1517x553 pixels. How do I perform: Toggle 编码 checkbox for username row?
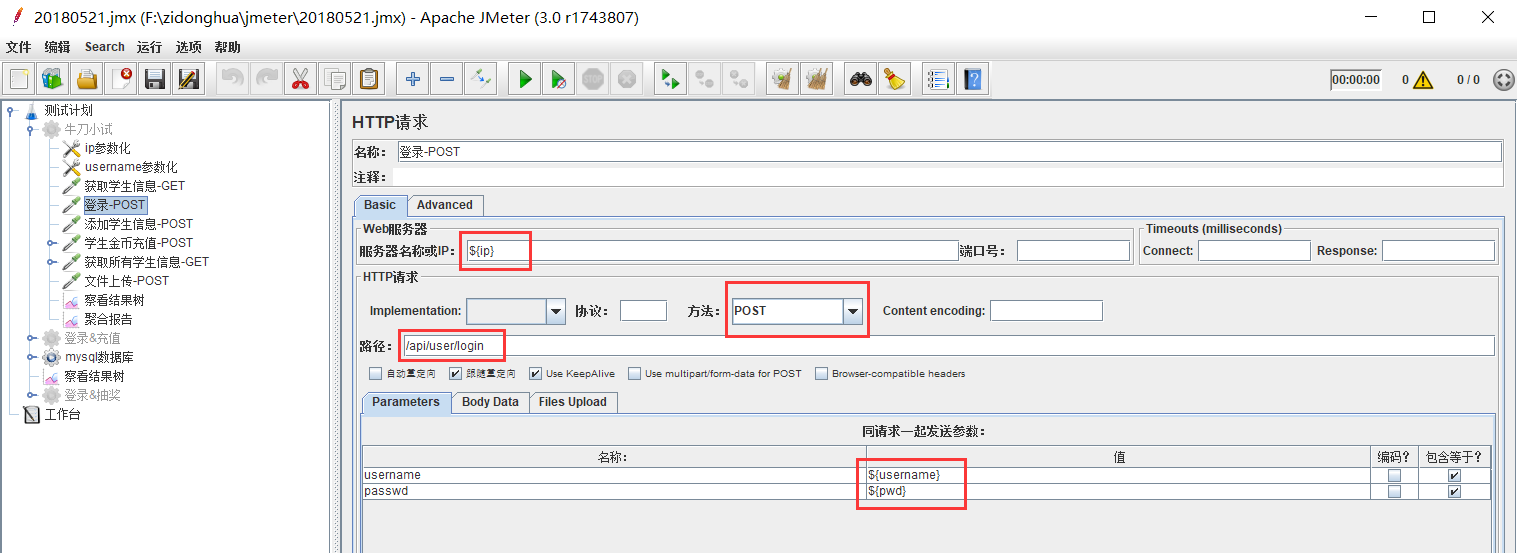coord(1394,476)
